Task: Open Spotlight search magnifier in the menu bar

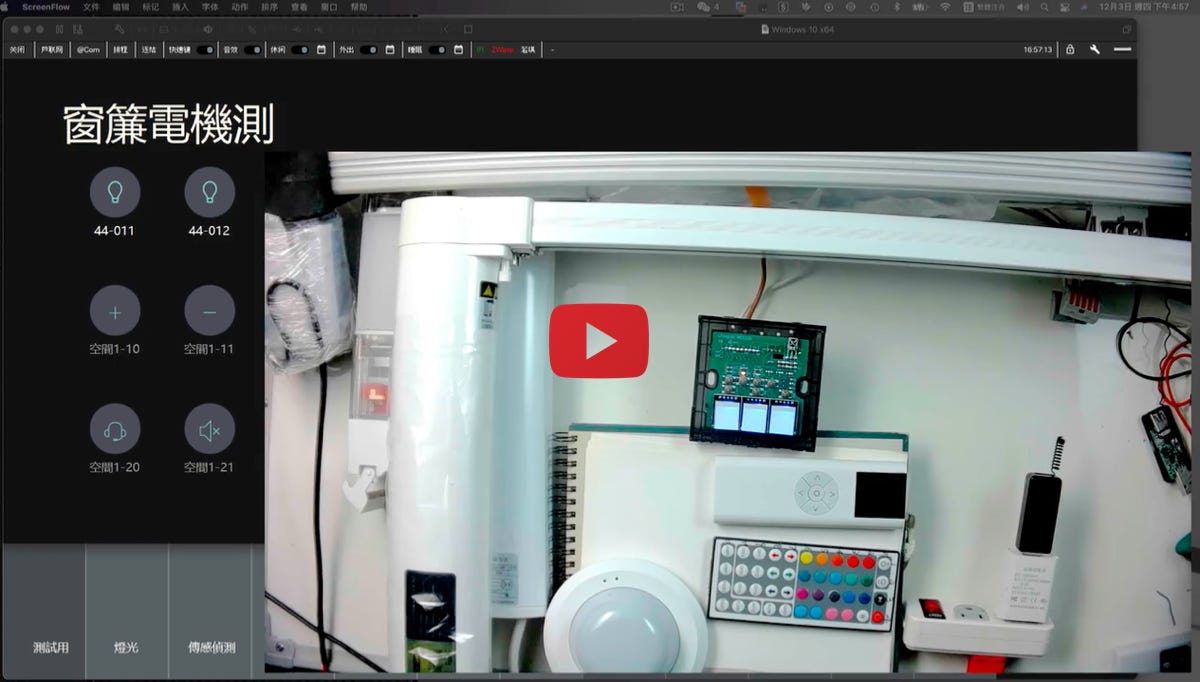Action: (x=1044, y=6)
